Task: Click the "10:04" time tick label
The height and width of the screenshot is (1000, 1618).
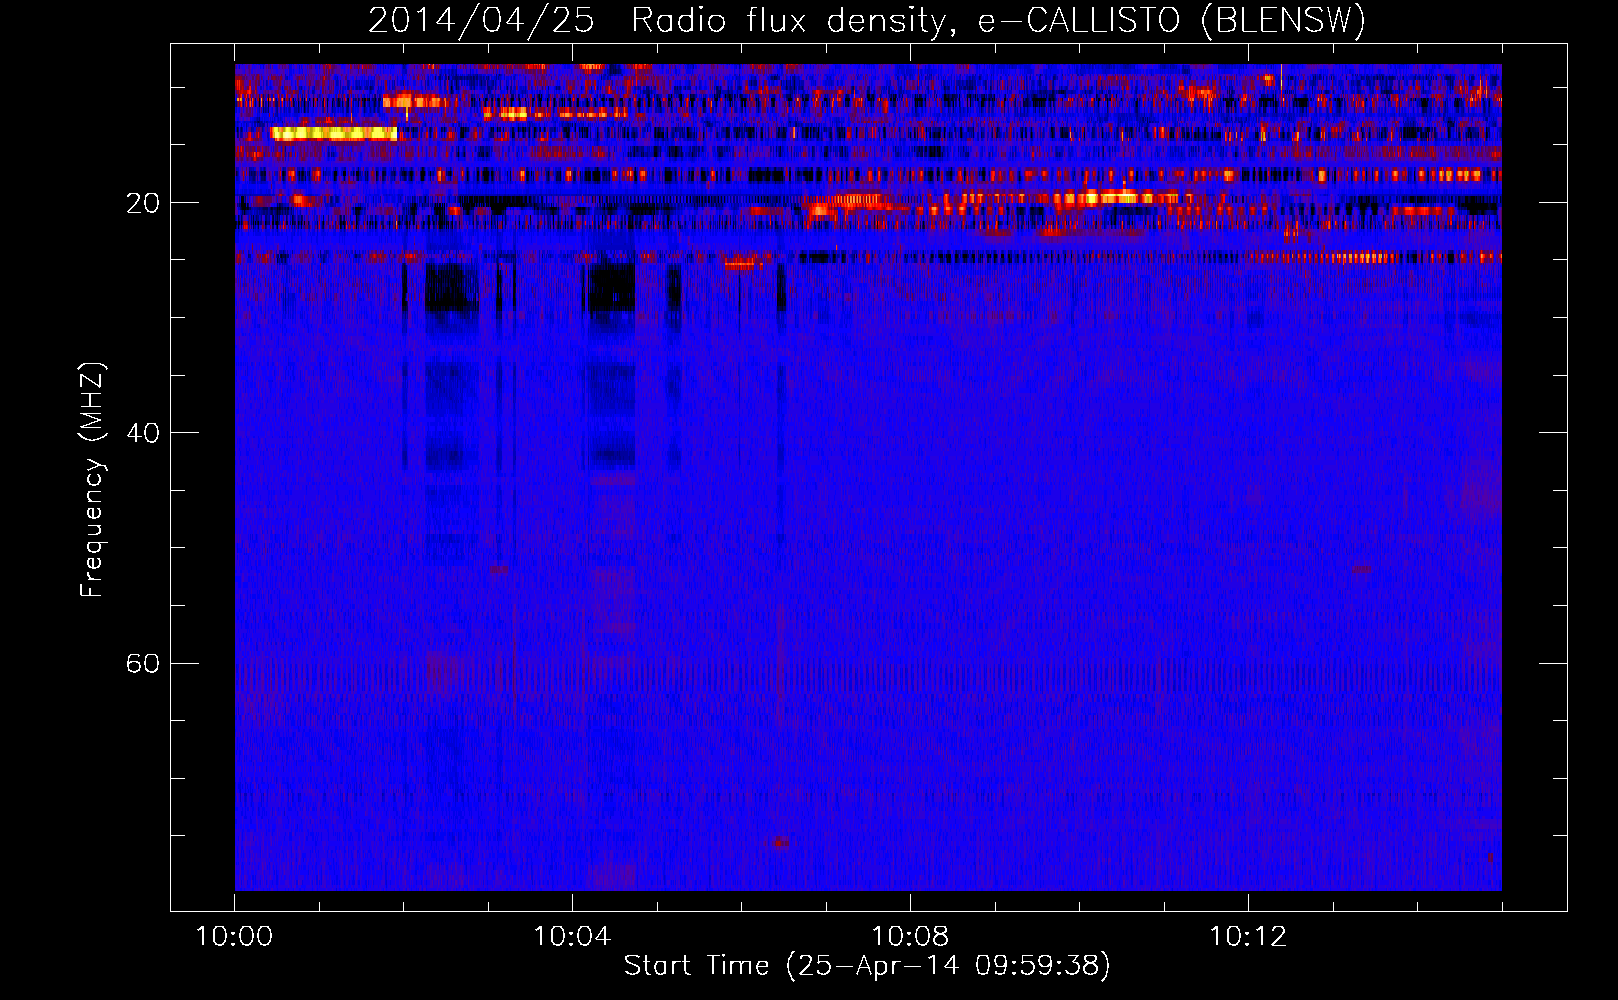Action: coord(572,937)
